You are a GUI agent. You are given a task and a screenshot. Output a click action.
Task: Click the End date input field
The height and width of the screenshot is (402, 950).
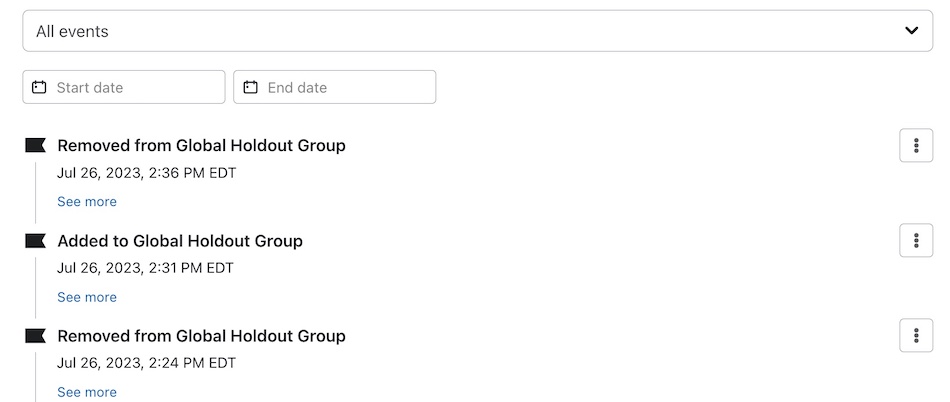coord(347,87)
